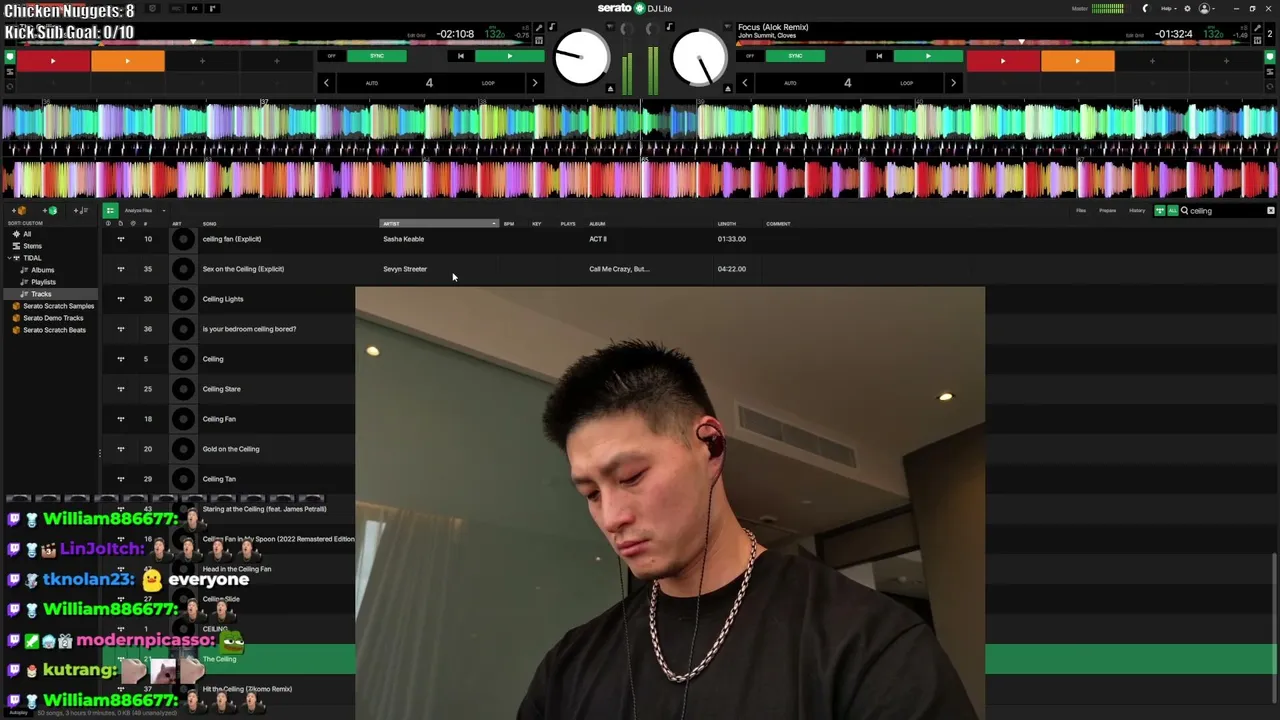
Task: Open TIDAL Playlists
Action: click(x=43, y=282)
